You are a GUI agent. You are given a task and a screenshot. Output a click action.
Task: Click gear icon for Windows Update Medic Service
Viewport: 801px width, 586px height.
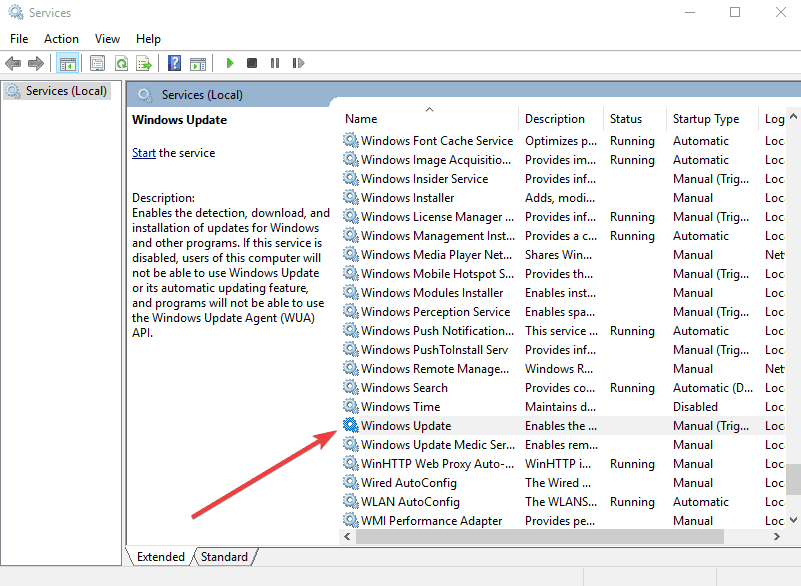(350, 444)
